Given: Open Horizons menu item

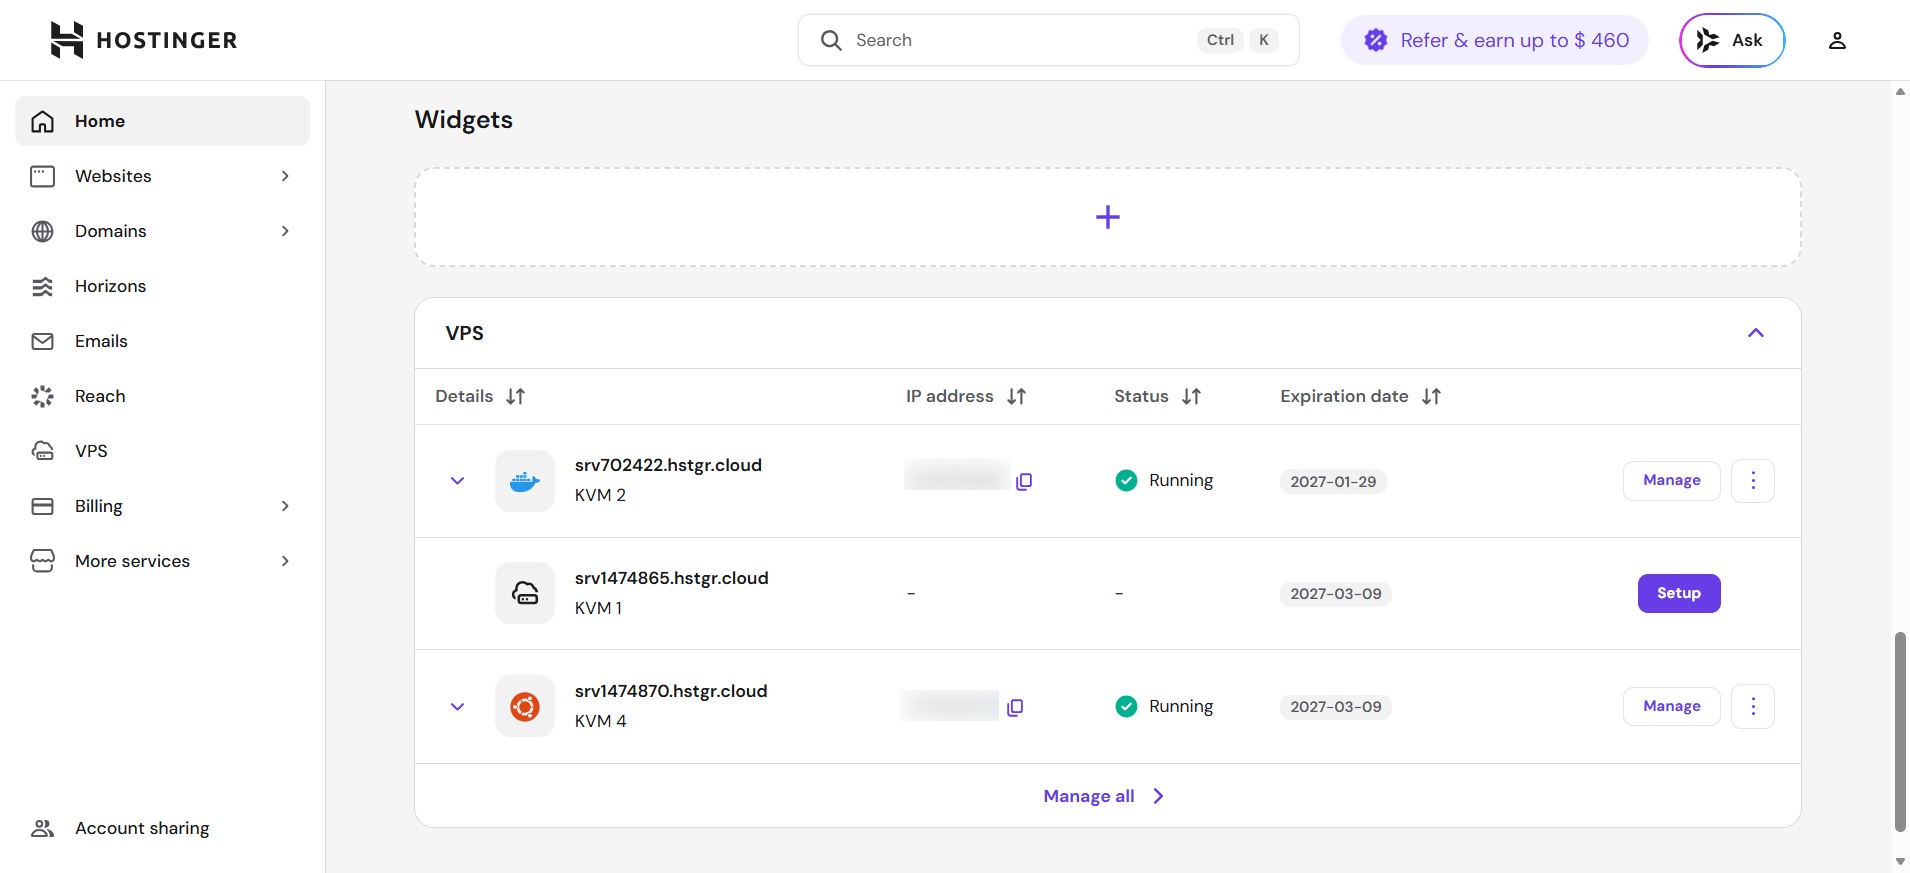Looking at the screenshot, I should 162,286.
